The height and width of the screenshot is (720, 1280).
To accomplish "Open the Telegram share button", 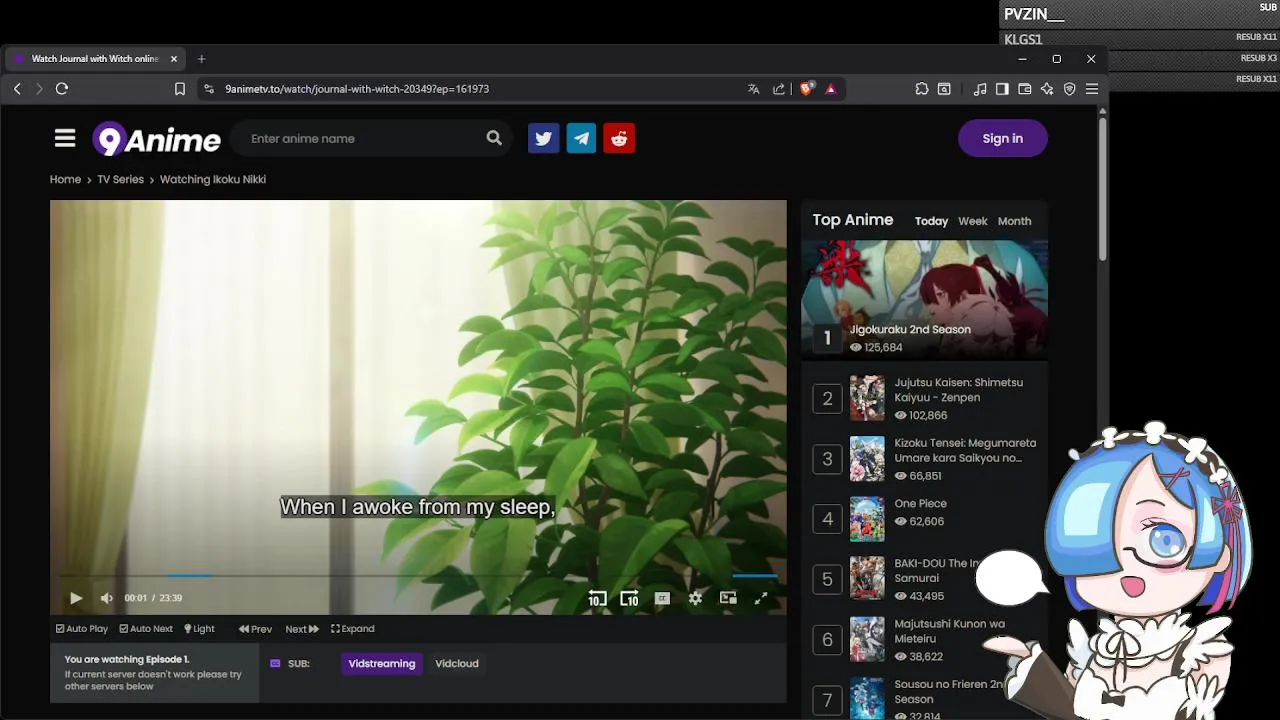I will click(581, 138).
